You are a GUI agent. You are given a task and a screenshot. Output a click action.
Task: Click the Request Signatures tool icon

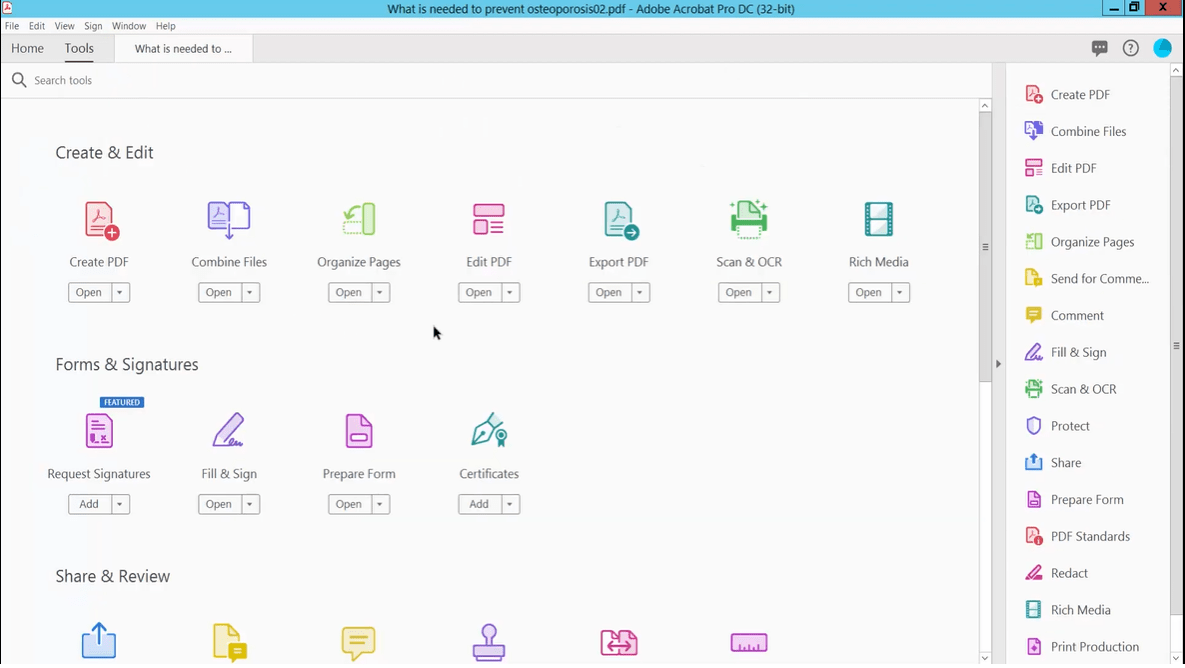pos(99,431)
